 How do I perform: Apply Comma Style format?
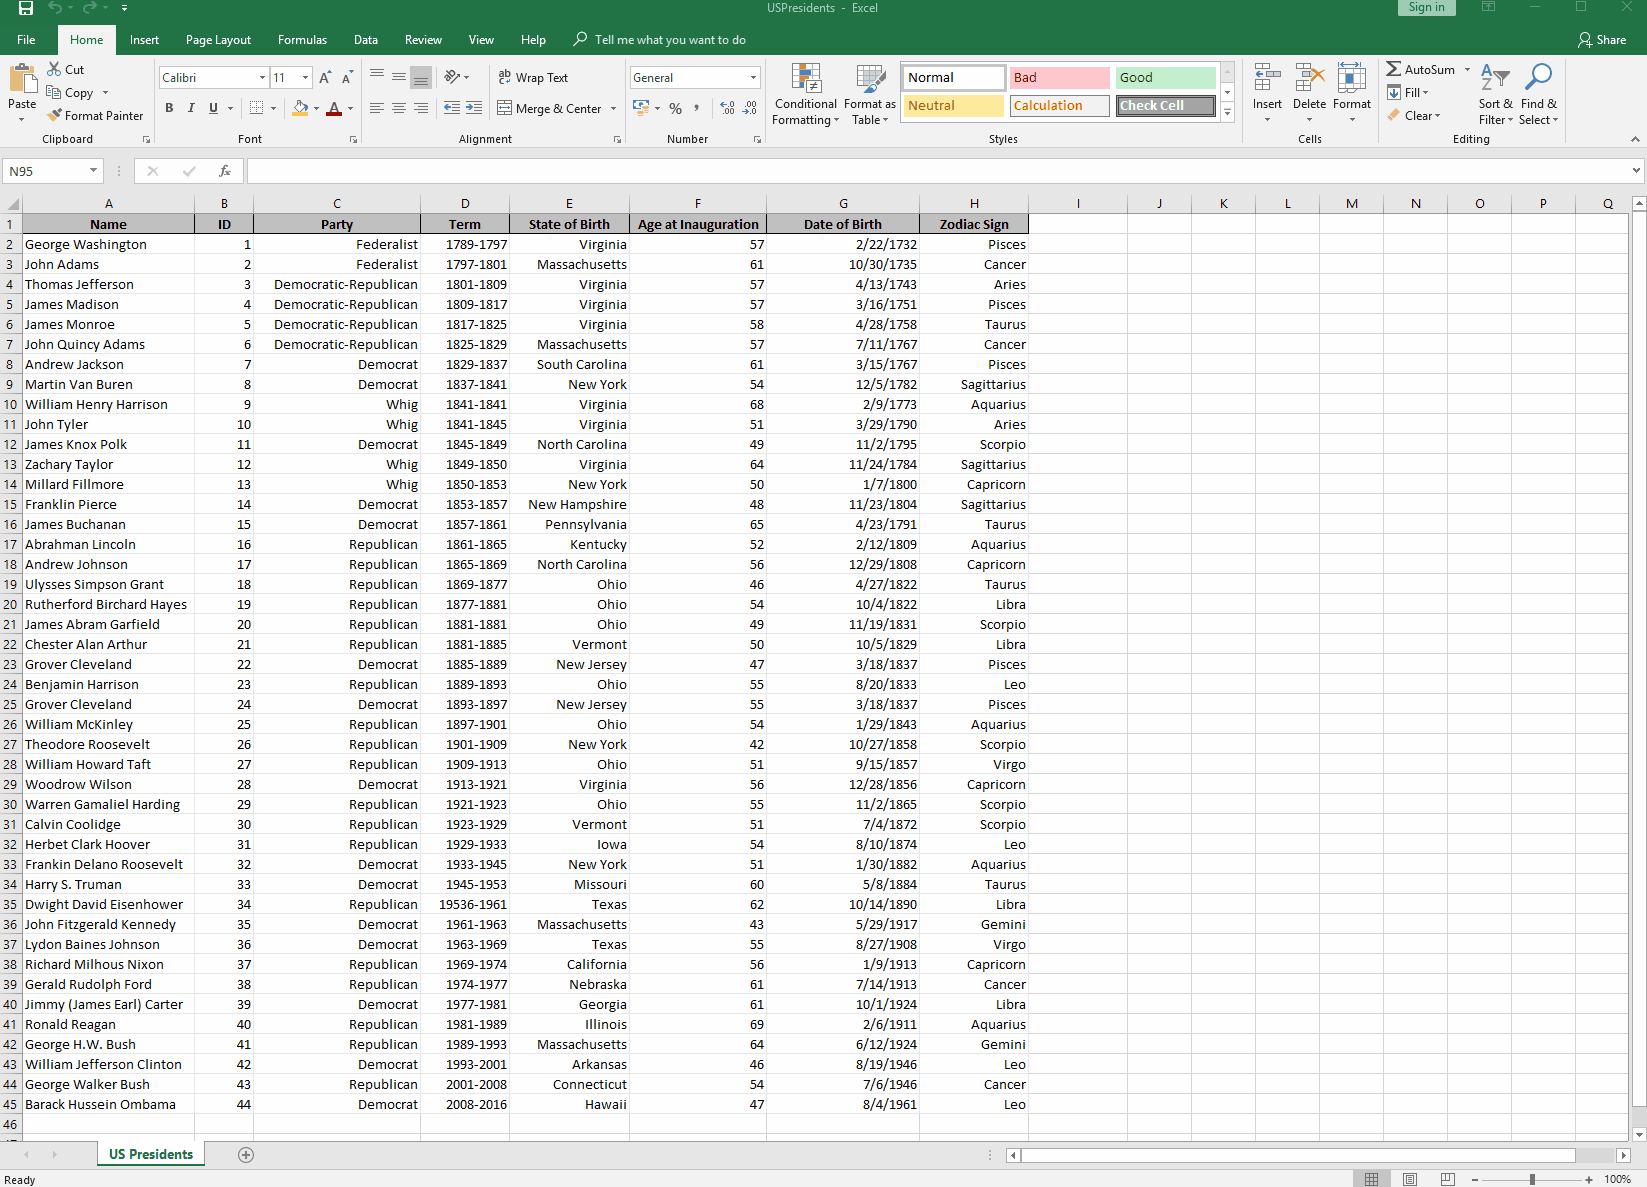[696, 108]
